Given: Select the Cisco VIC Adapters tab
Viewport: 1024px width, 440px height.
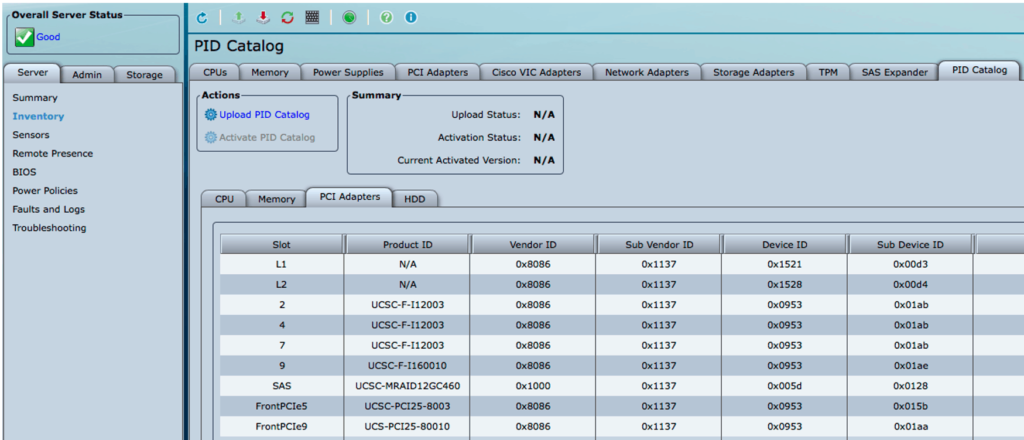Looking at the screenshot, I should pyautogui.click(x=536, y=72).
